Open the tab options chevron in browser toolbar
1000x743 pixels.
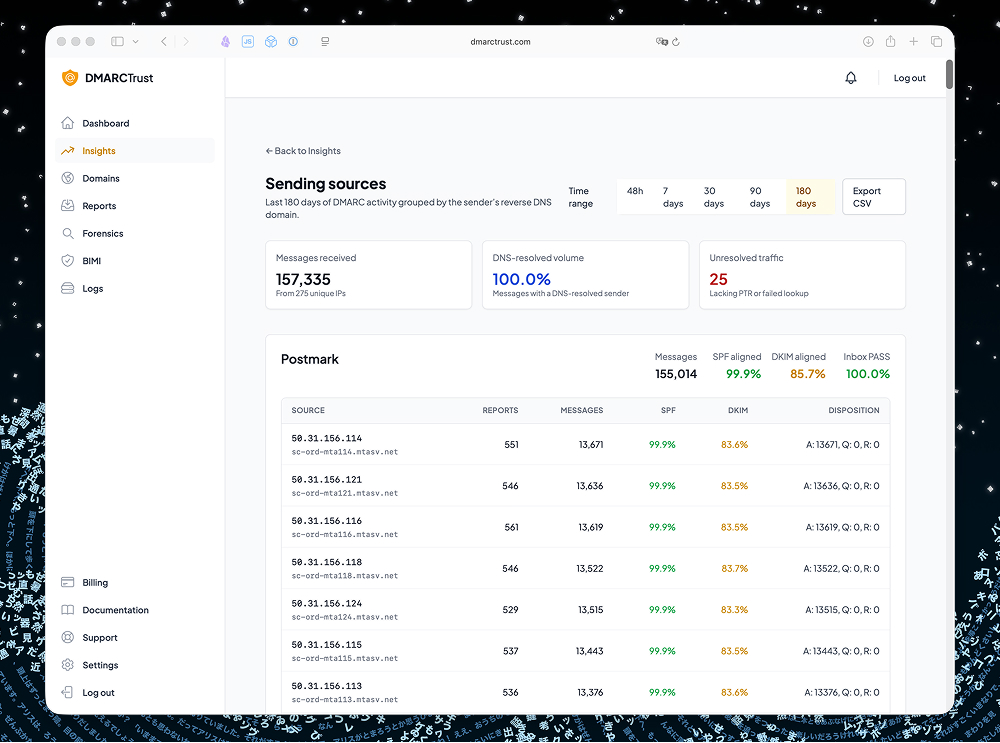pos(136,41)
